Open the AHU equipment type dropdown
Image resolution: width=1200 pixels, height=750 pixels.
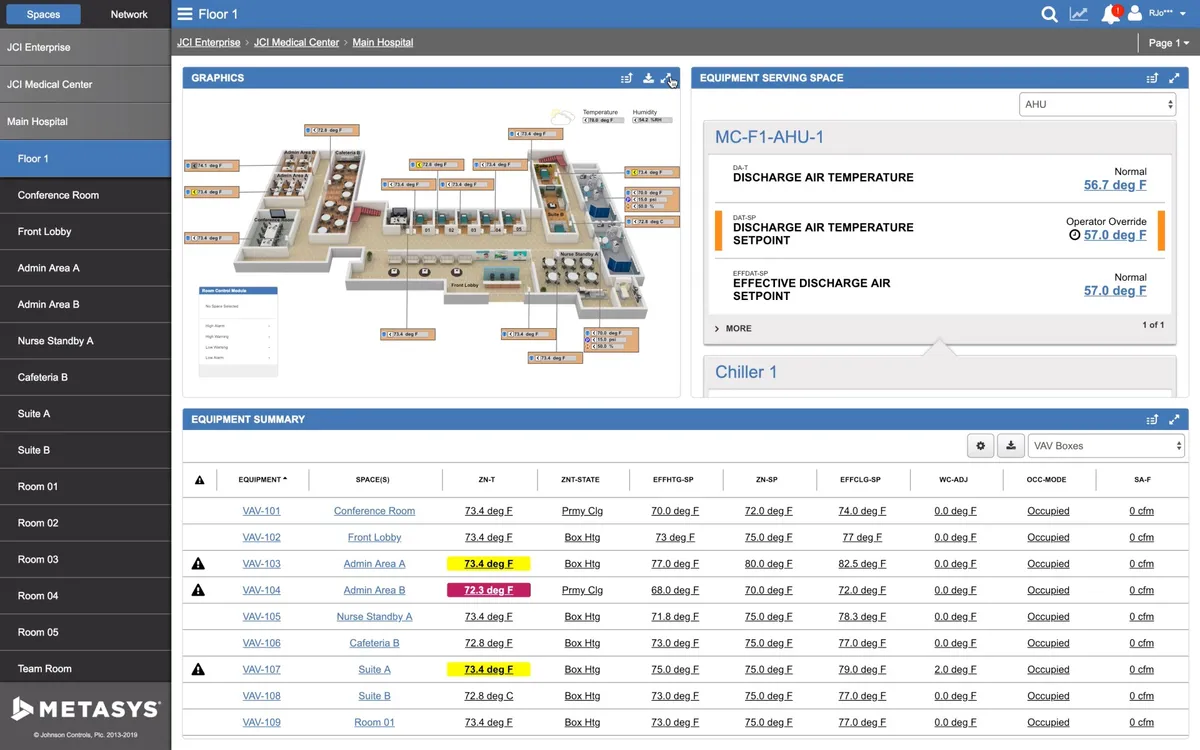(1097, 104)
